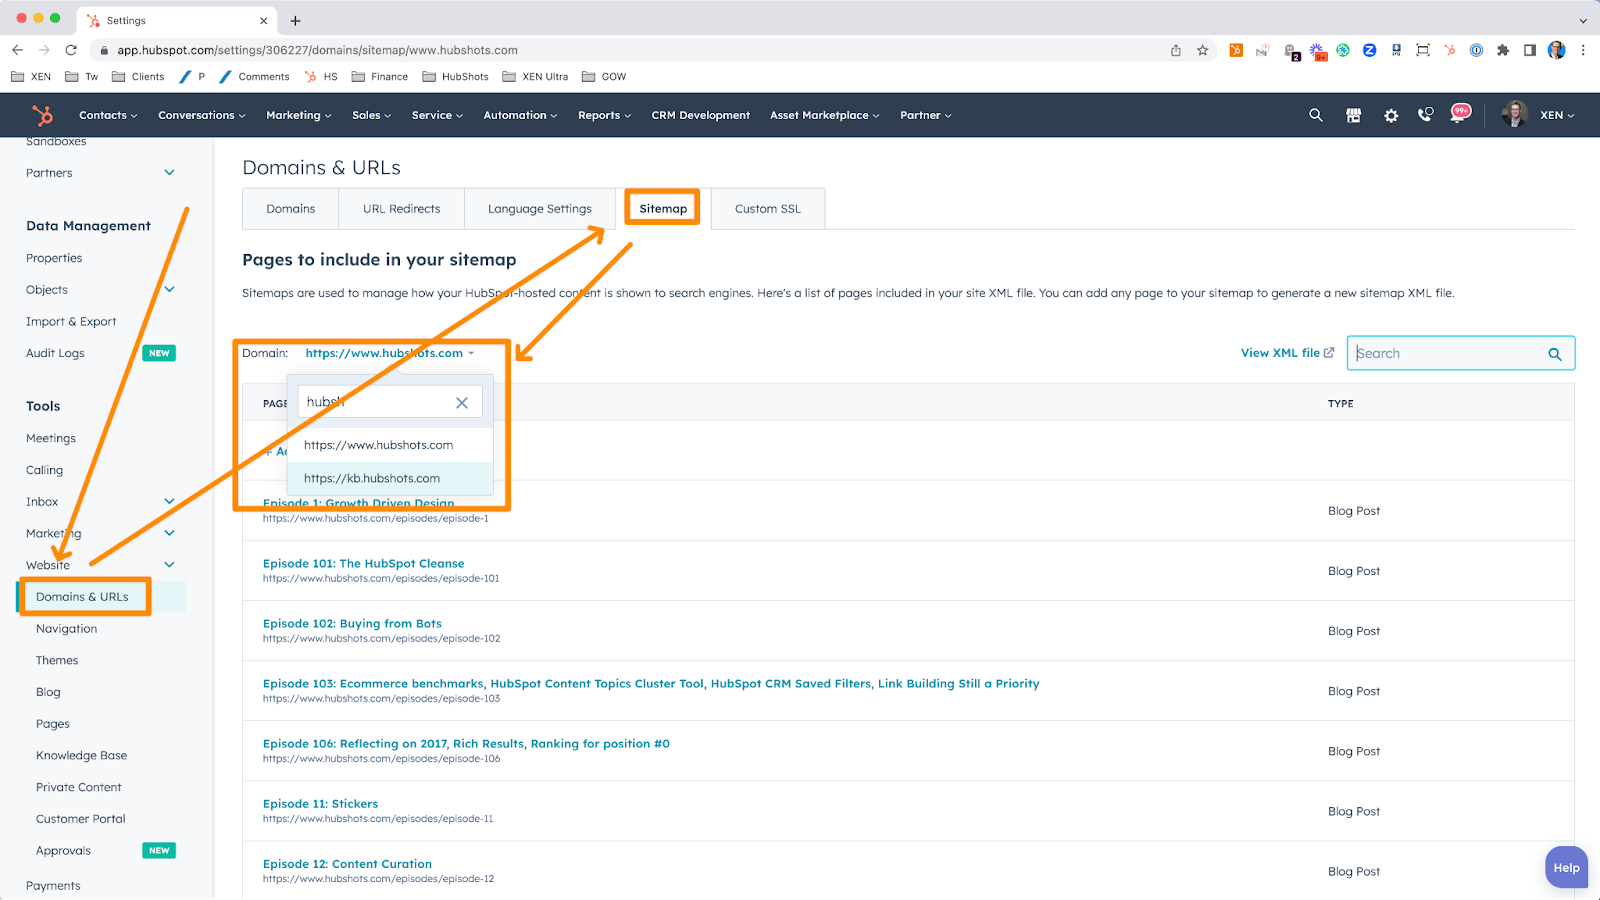Screen dimensions: 1600x900
Task: Expand the Partners sidebar section
Action: pyautogui.click(x=169, y=173)
